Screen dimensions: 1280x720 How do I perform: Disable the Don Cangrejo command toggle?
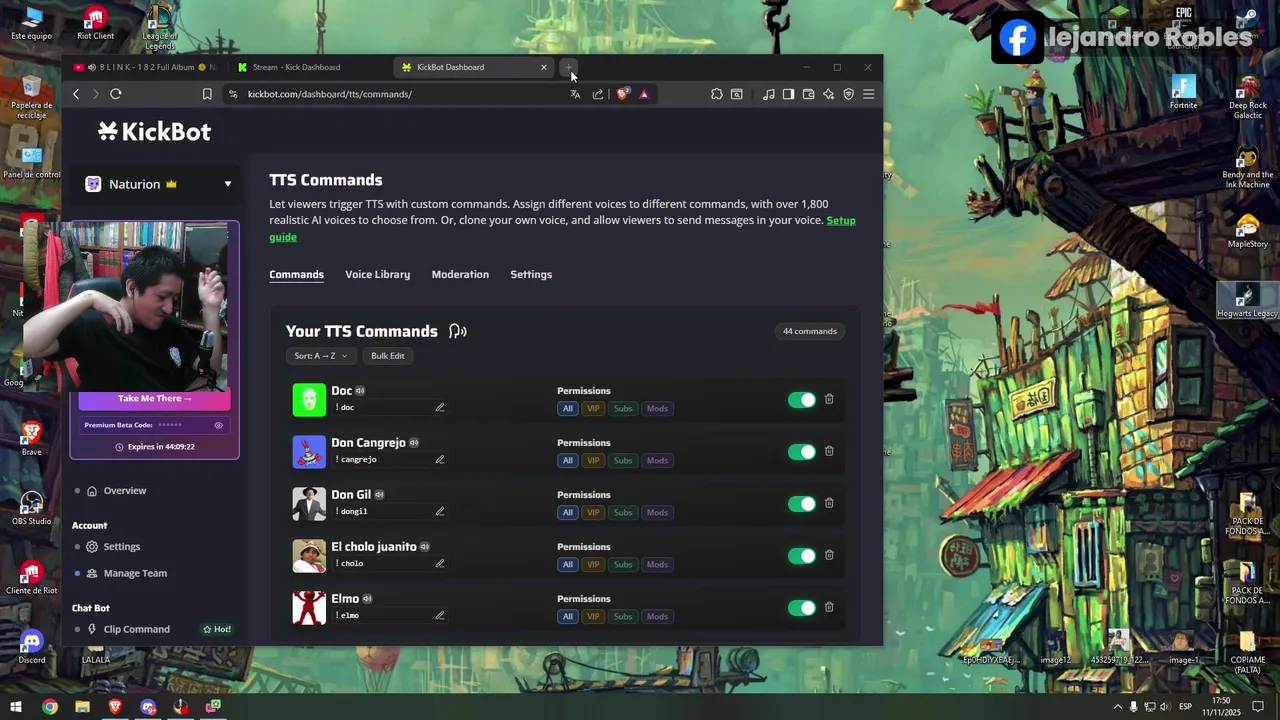click(x=801, y=452)
